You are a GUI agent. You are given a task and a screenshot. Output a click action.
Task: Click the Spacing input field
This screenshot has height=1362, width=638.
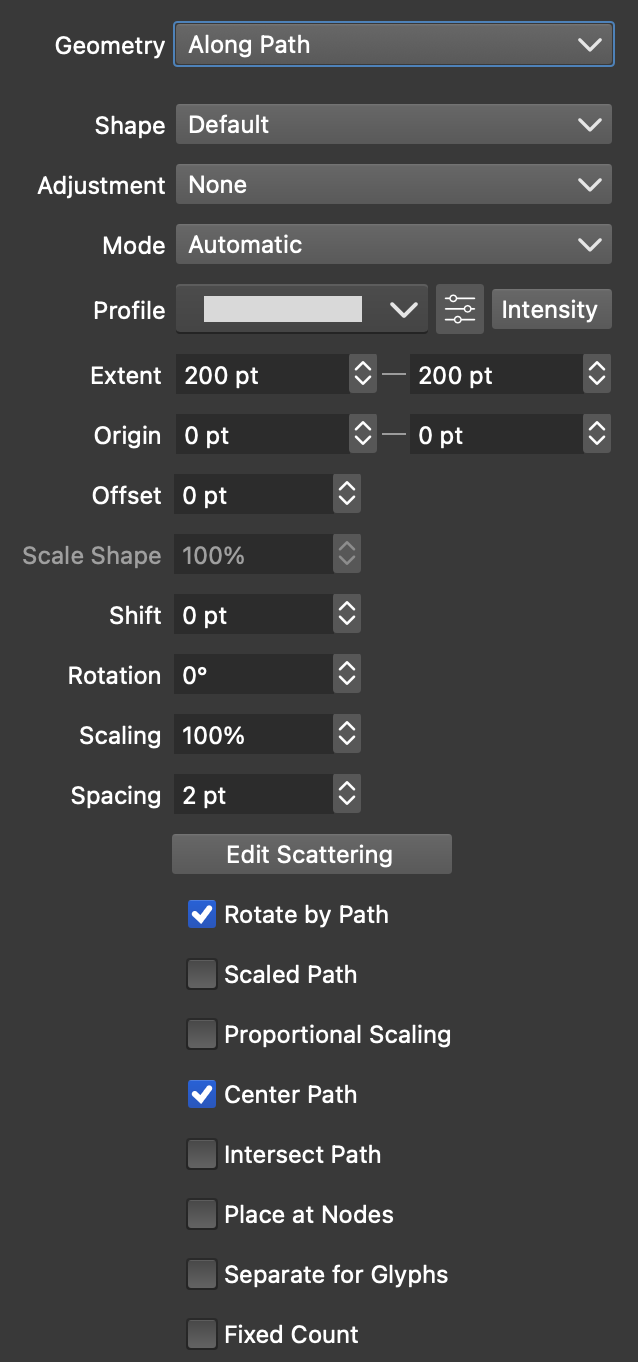click(253, 795)
